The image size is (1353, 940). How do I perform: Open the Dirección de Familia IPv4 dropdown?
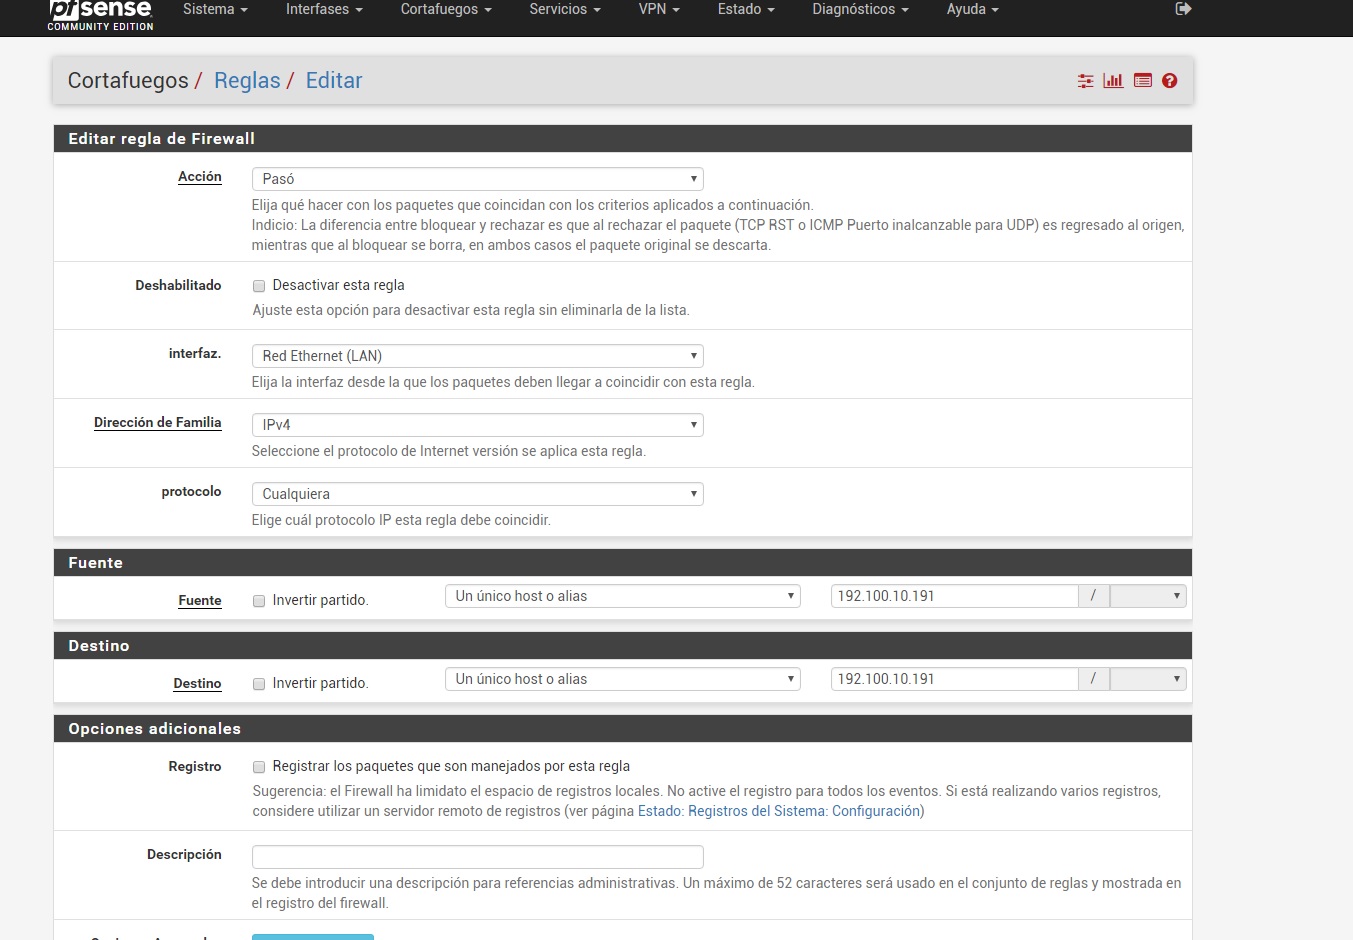click(x=477, y=425)
